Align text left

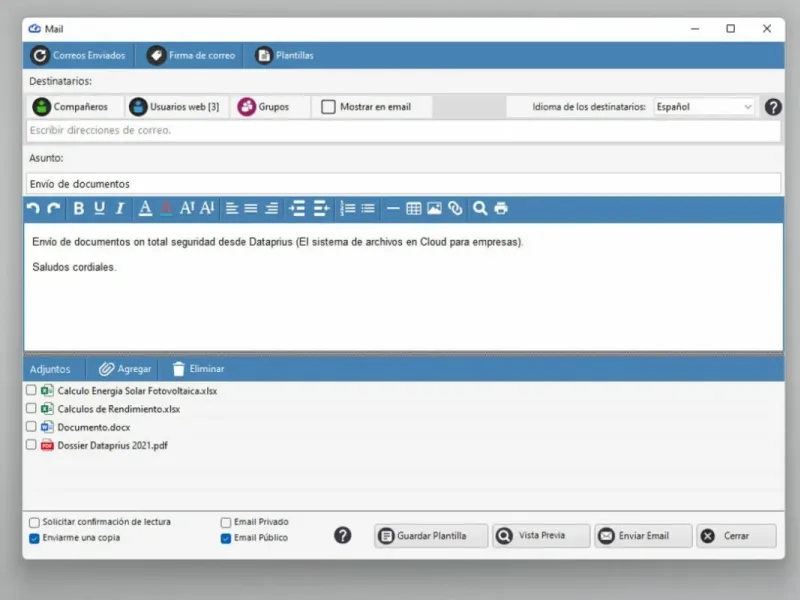coord(232,208)
